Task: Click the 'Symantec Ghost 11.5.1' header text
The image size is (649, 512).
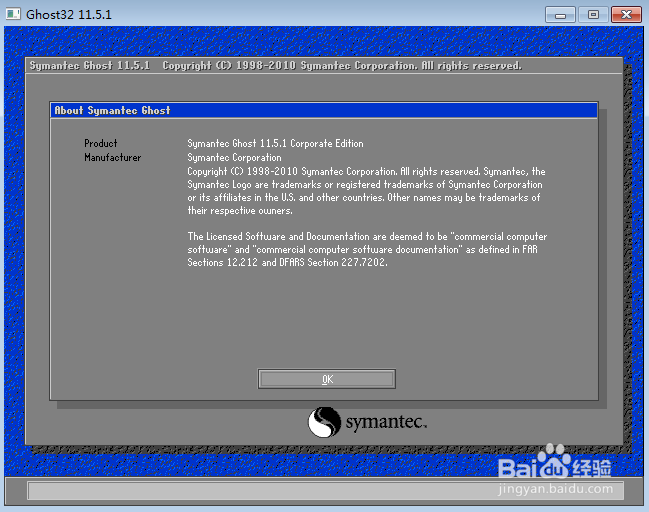Action: 89,65
